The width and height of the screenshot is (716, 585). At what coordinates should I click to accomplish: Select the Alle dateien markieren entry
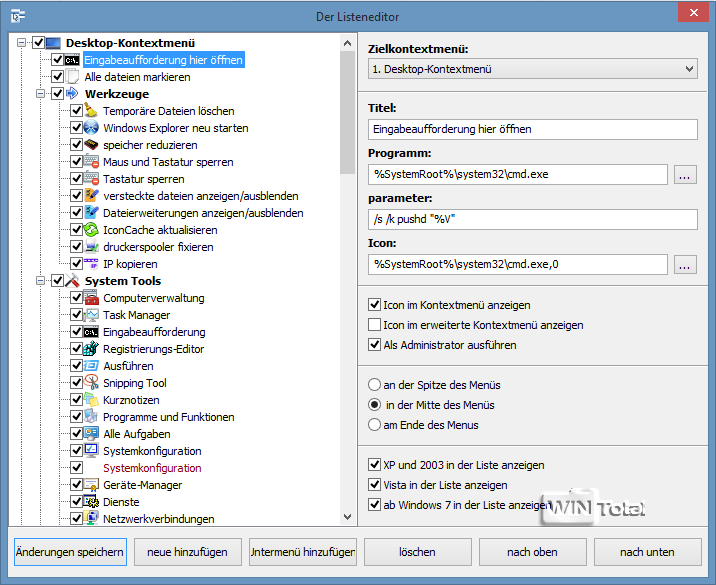click(x=137, y=77)
